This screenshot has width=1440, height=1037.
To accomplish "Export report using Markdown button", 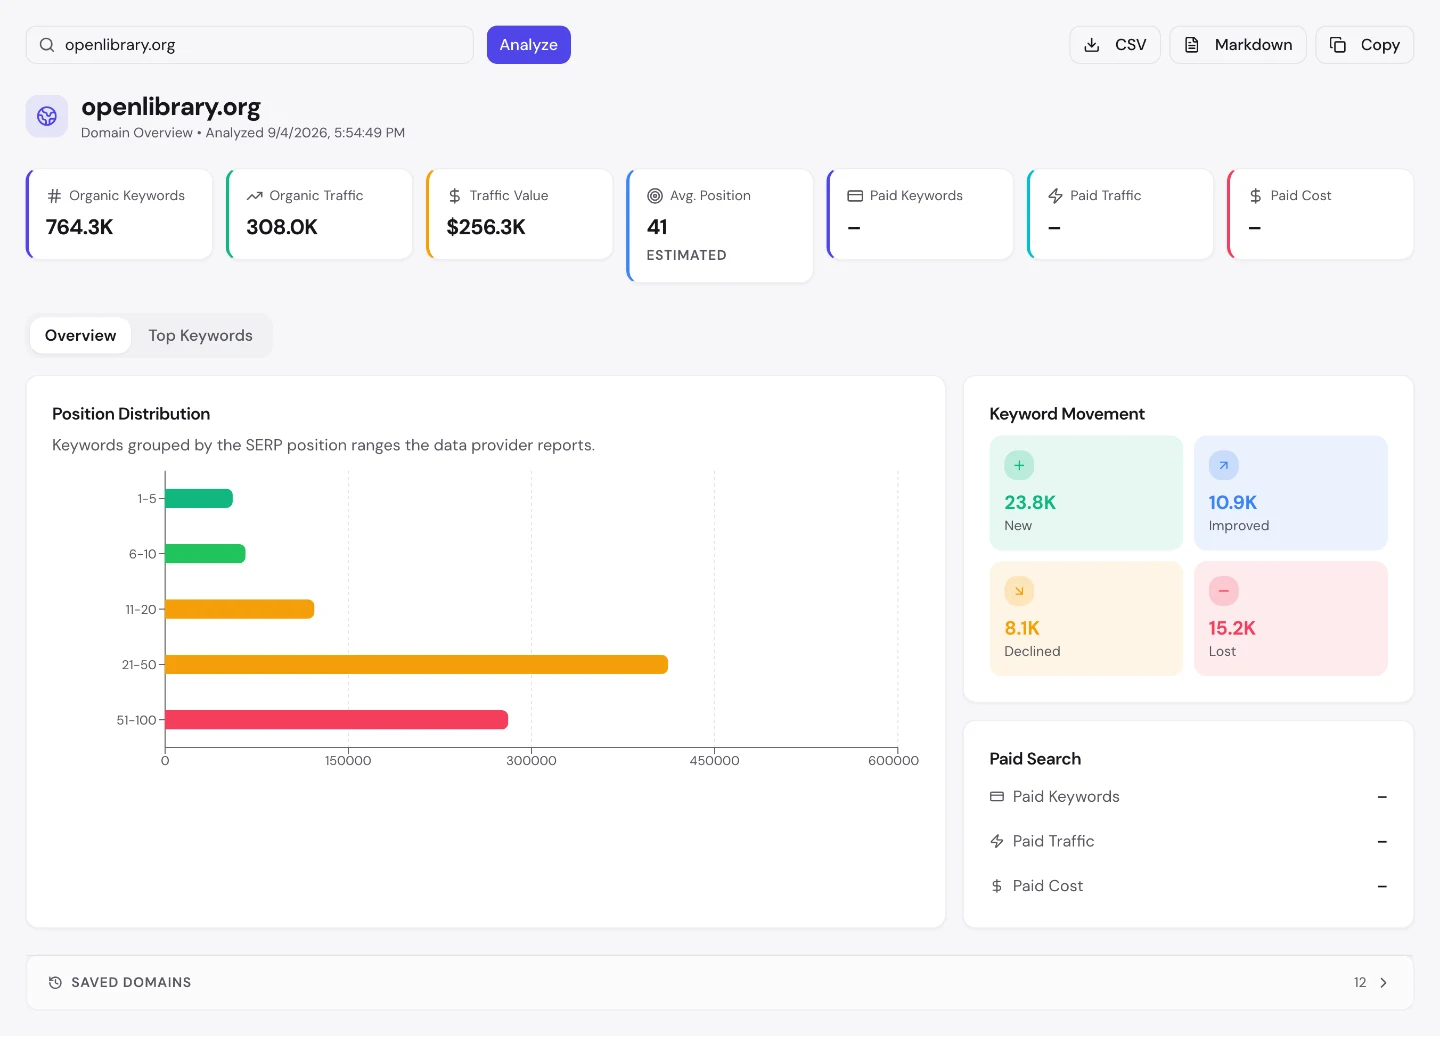I will tap(1238, 45).
